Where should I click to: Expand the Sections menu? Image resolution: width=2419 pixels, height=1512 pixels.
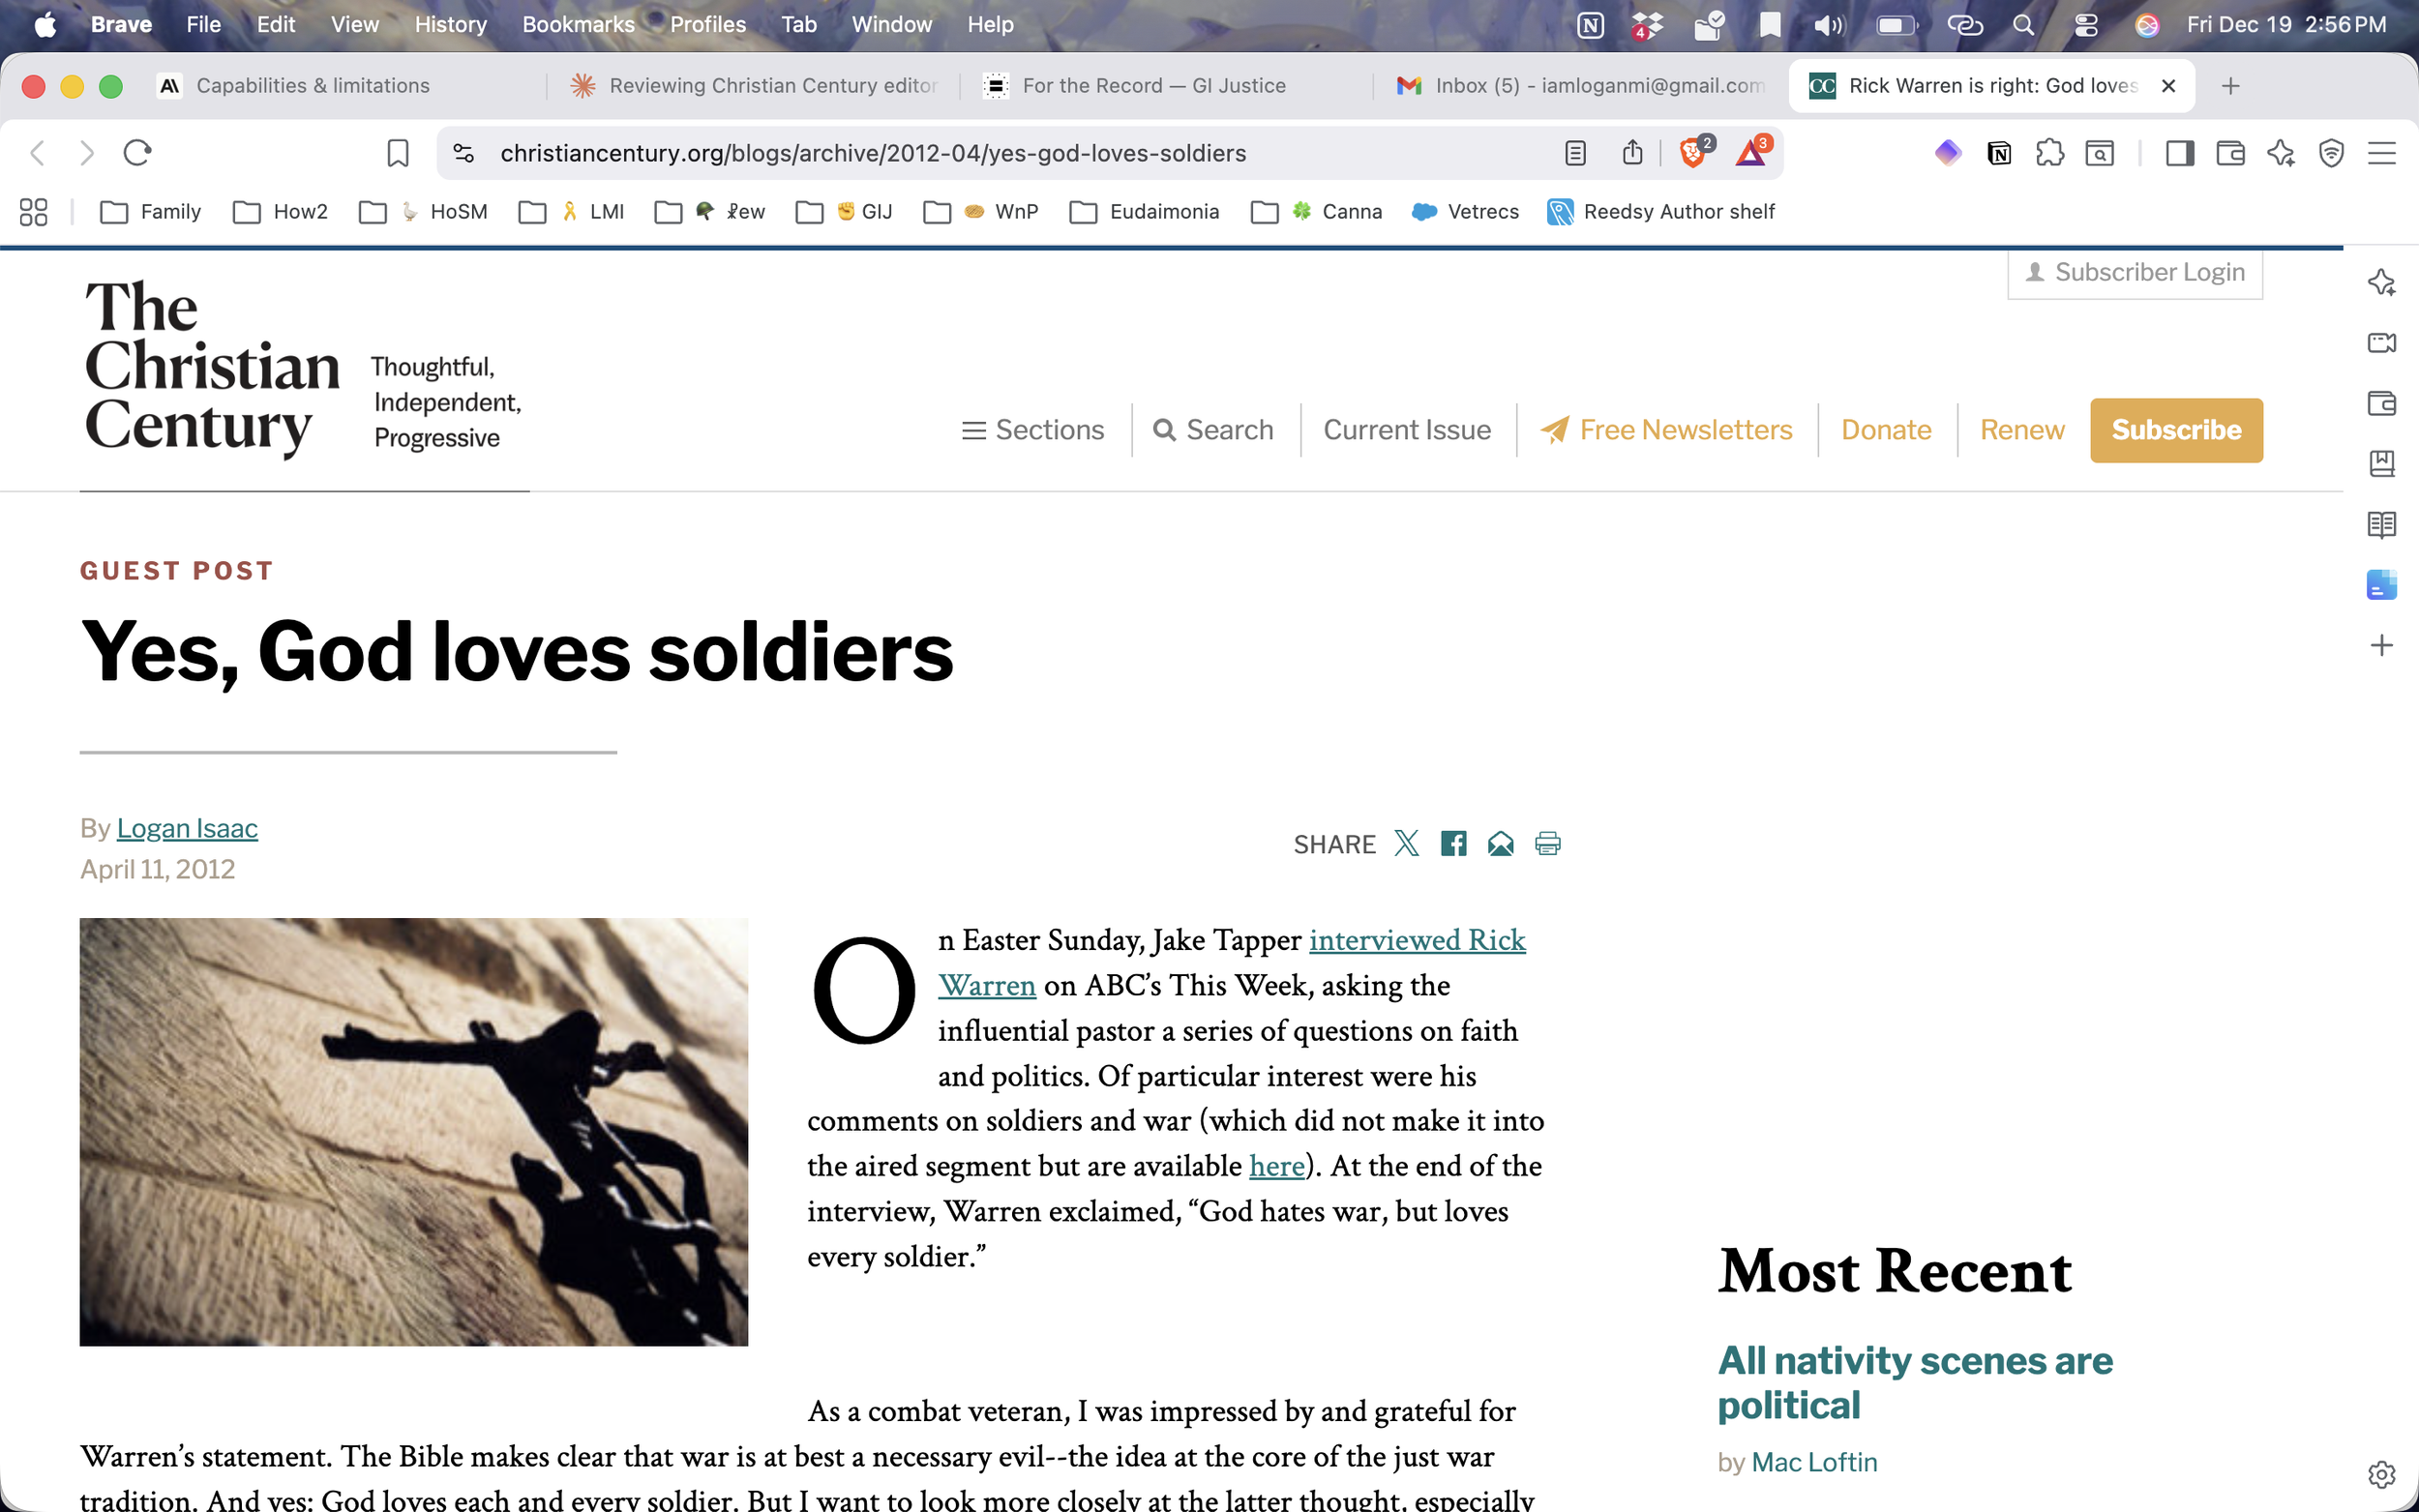click(1033, 430)
